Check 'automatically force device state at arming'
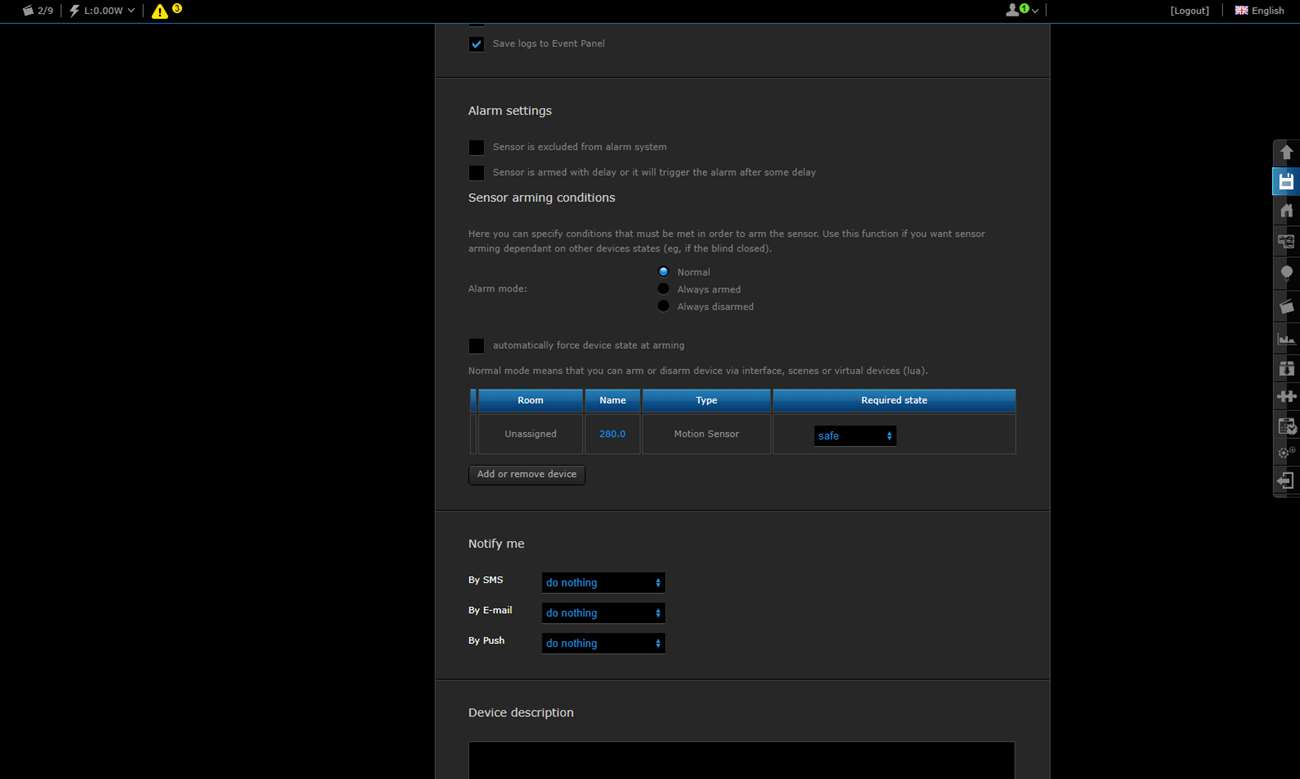 click(476, 346)
